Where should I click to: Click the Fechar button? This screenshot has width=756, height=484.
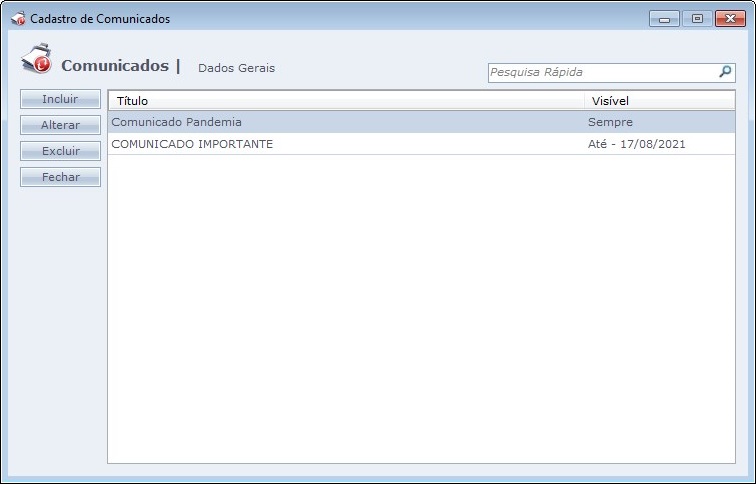coord(60,177)
